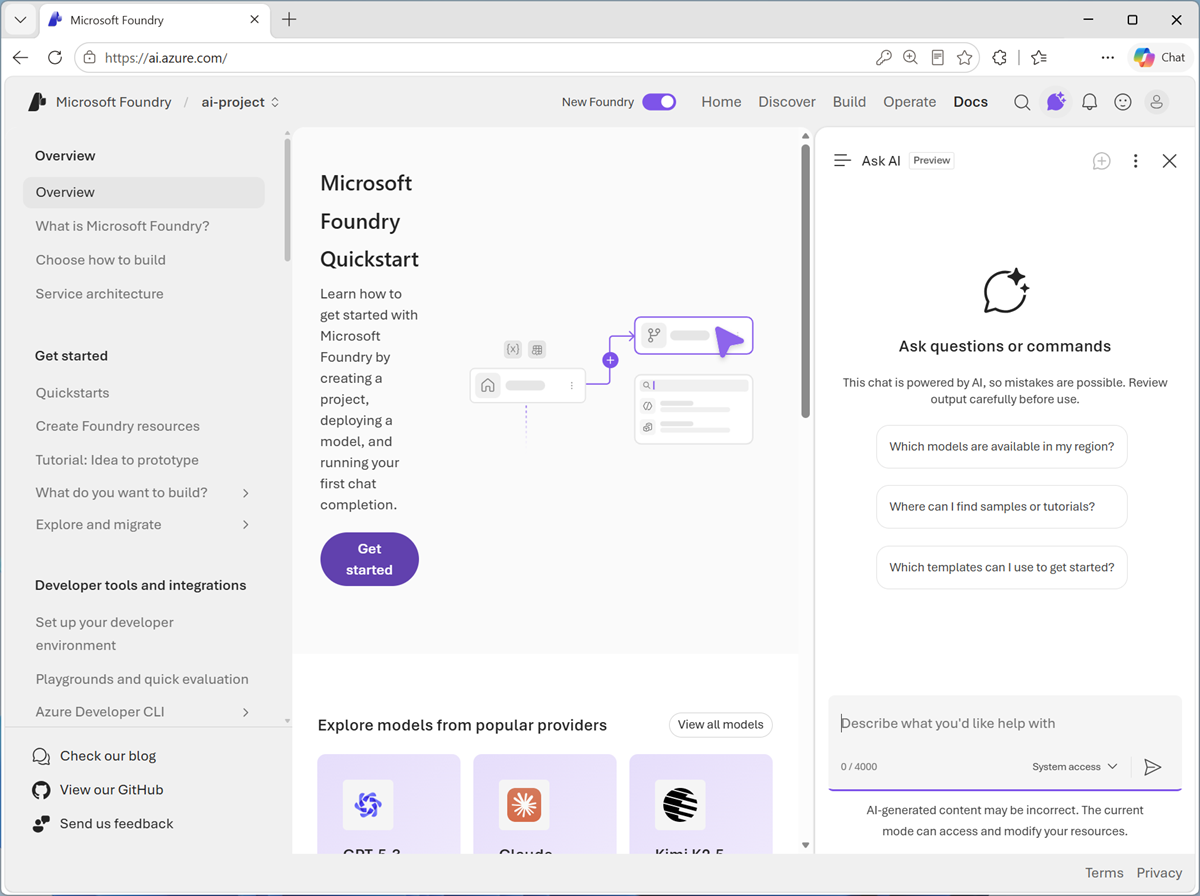The height and width of the screenshot is (896, 1200).
Task: Start a new chat in Ask AI
Action: tap(1101, 161)
